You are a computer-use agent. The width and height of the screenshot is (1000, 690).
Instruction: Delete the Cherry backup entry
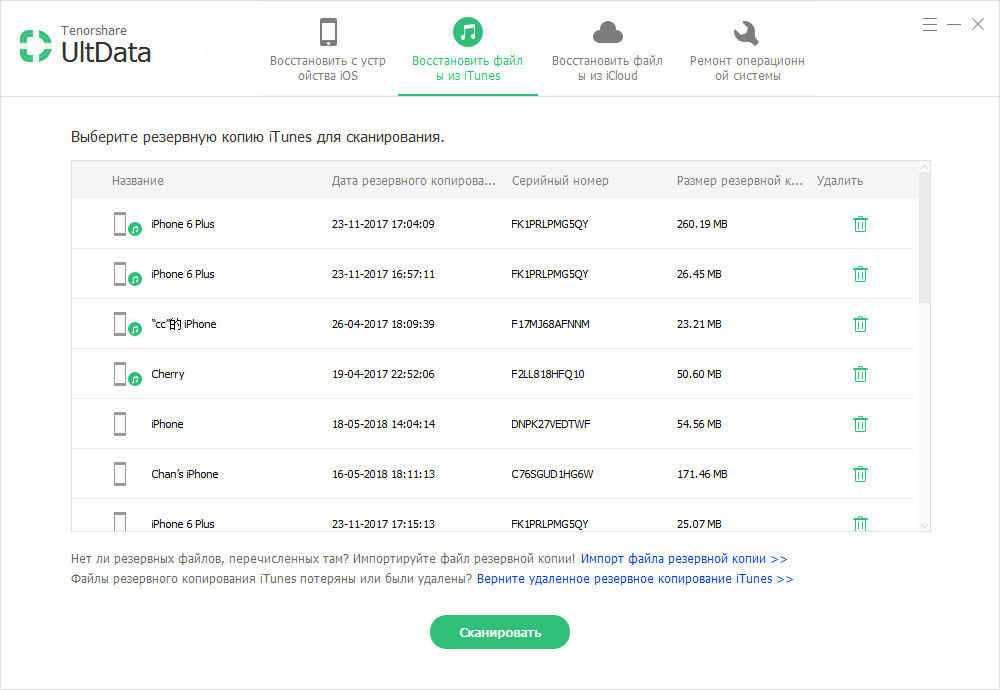859,374
